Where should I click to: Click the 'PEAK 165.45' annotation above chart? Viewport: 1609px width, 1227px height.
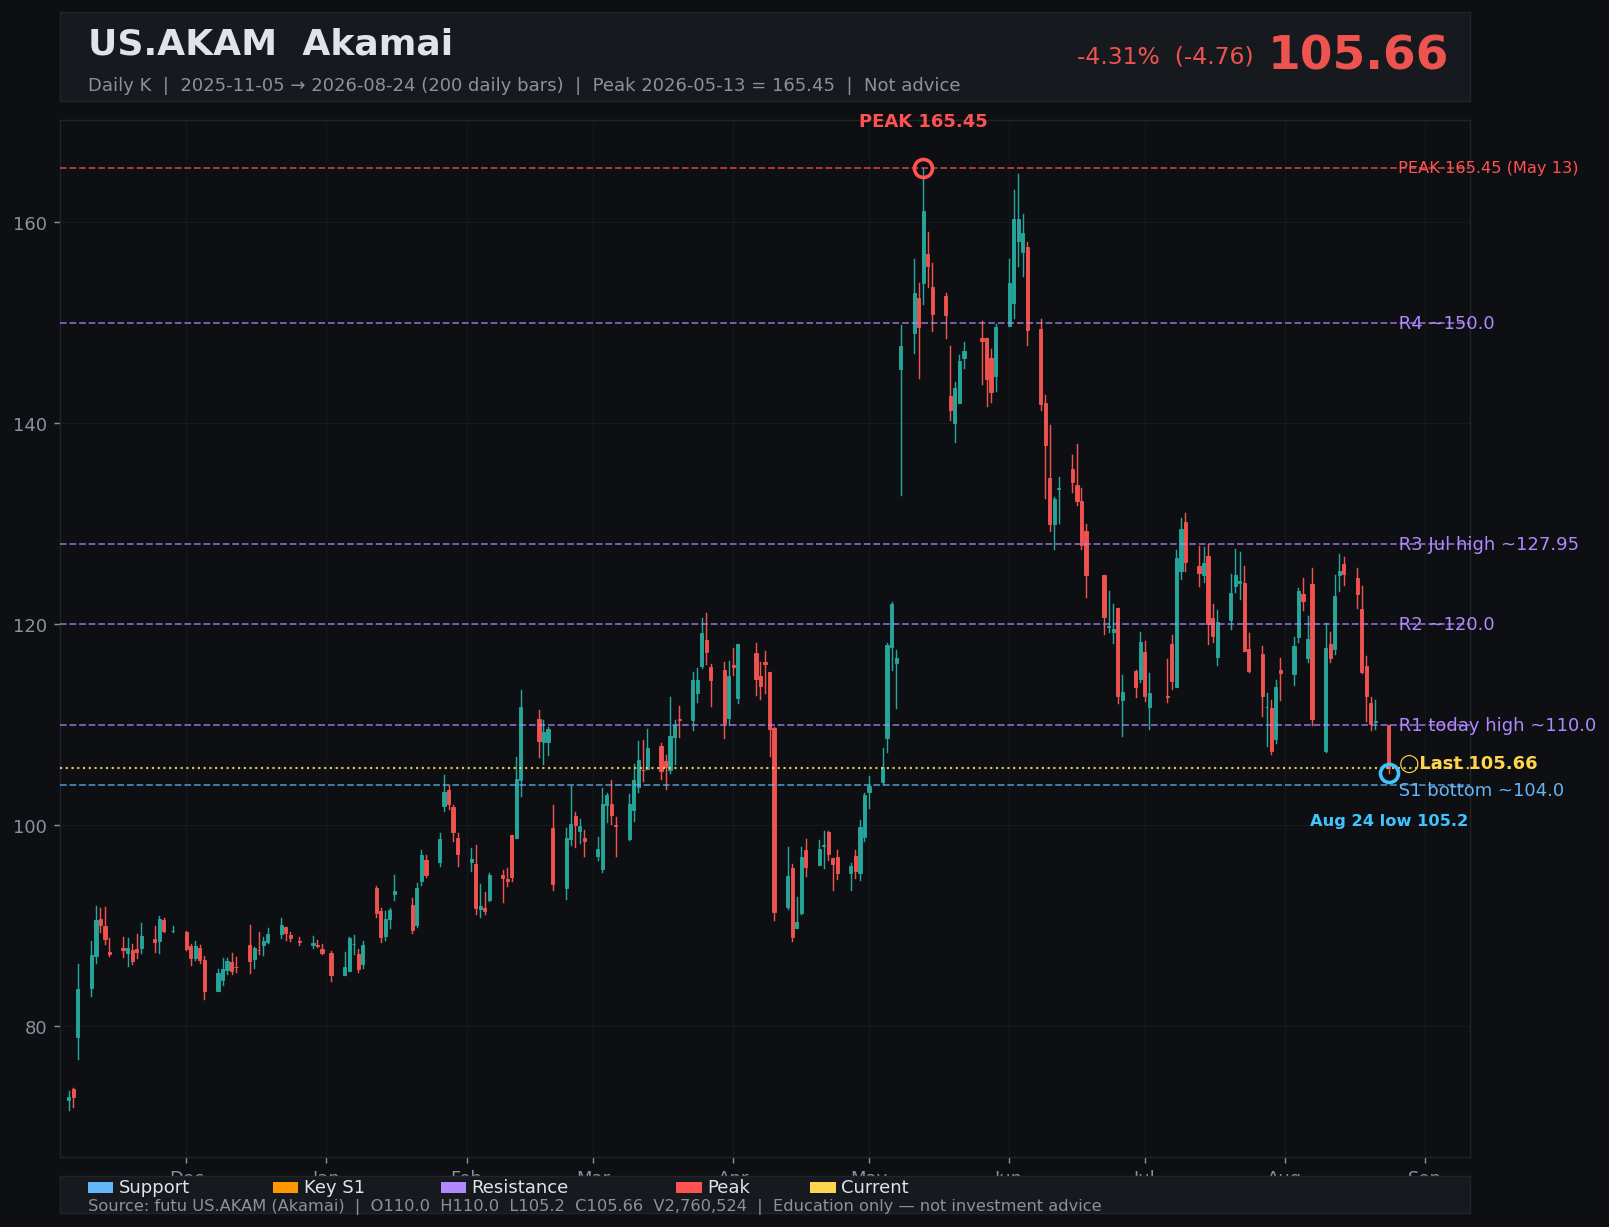click(923, 121)
